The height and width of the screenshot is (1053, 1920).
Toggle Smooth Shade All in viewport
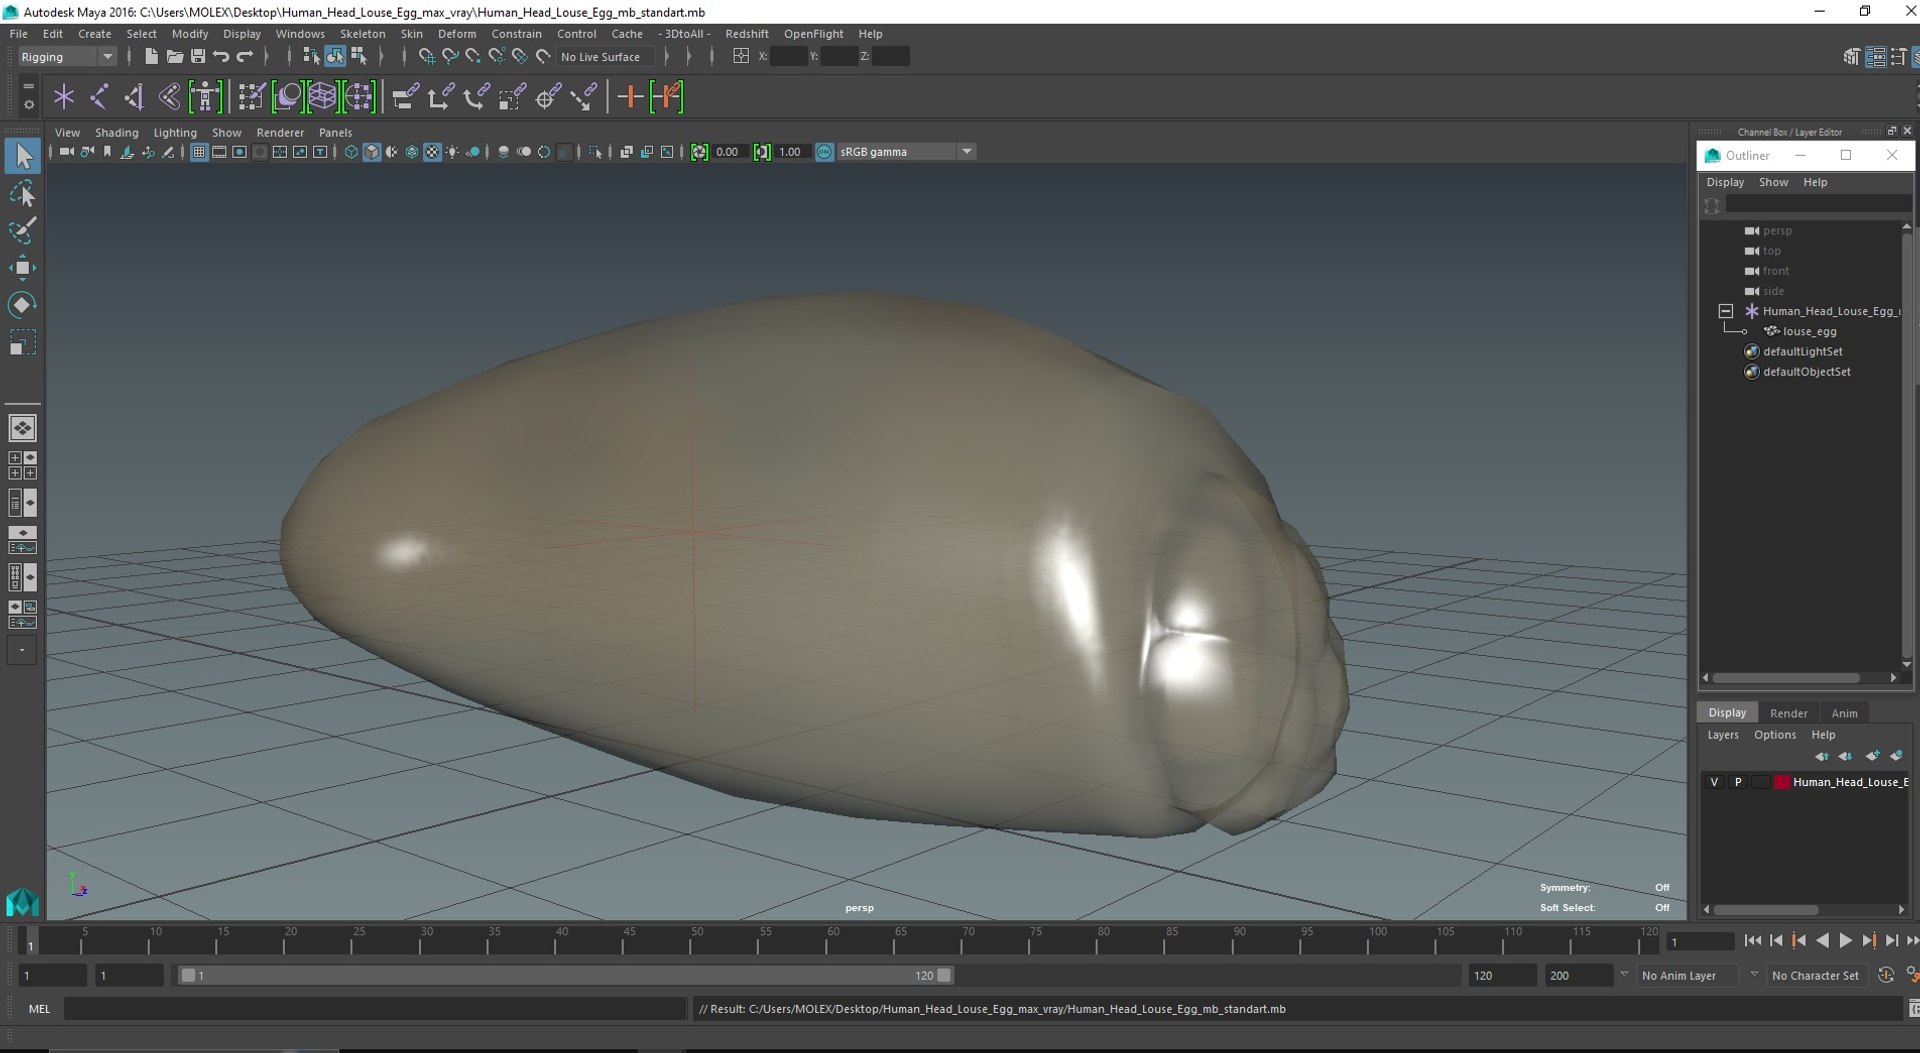click(x=372, y=152)
